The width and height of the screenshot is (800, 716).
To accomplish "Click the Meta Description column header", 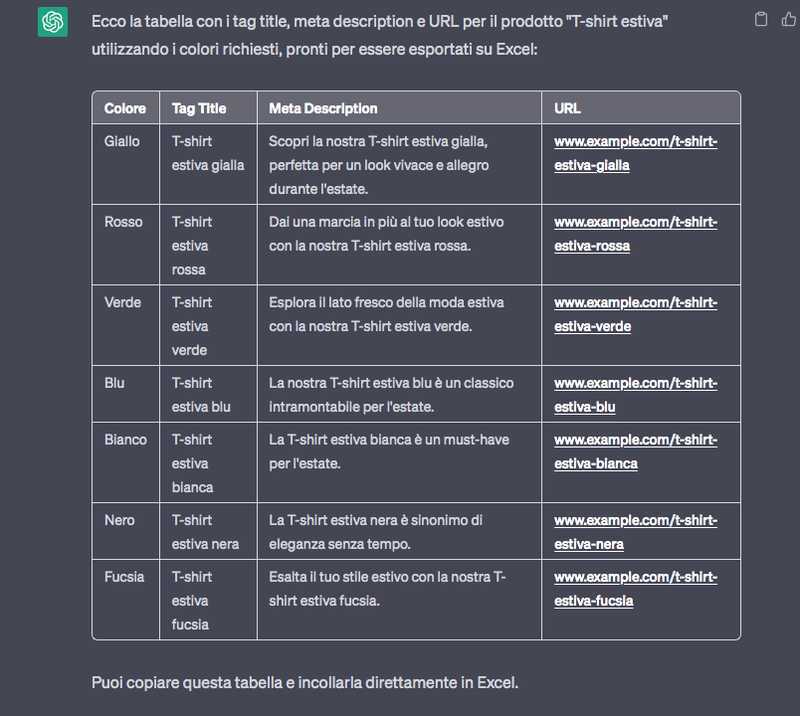I will click(x=323, y=108).
